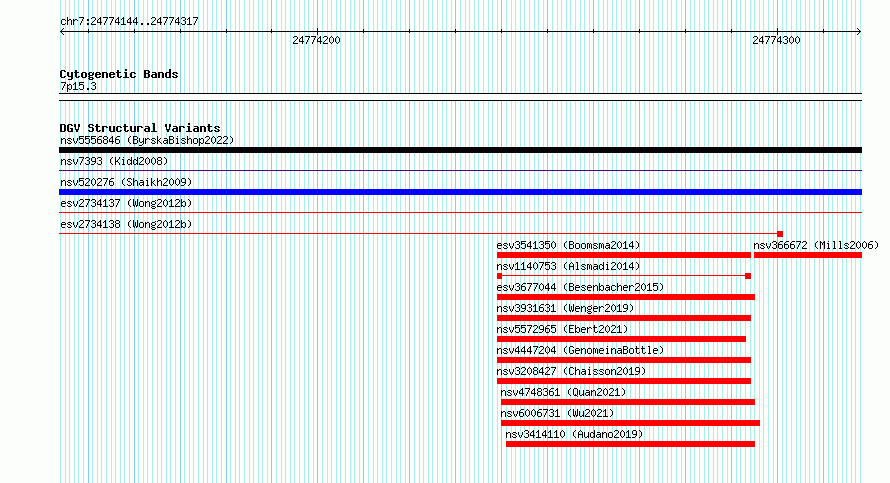Click ruler position label 24774200

point(316,40)
